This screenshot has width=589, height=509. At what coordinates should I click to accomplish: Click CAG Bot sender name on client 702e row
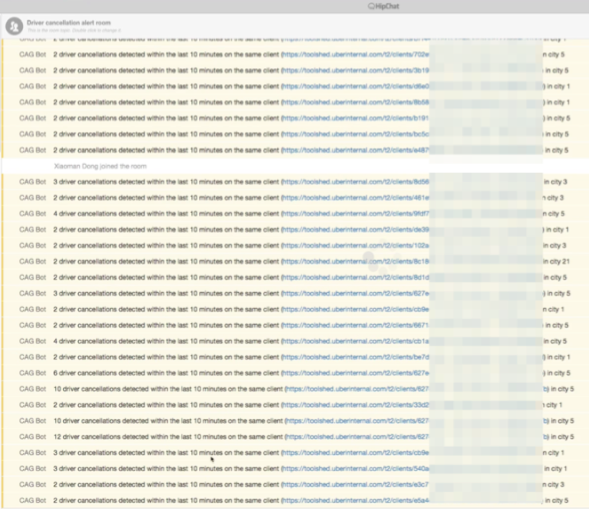33,54
